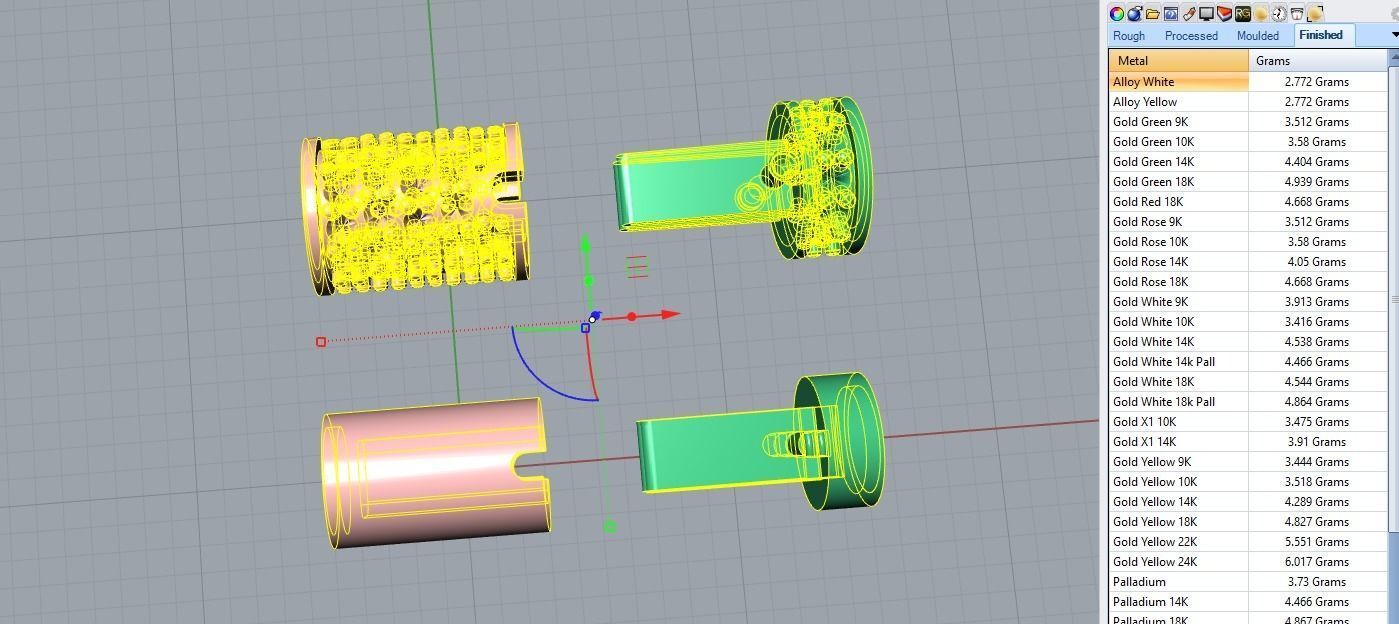
Task: Open the tab overflow dropdown arrow
Action: click(x=1394, y=36)
